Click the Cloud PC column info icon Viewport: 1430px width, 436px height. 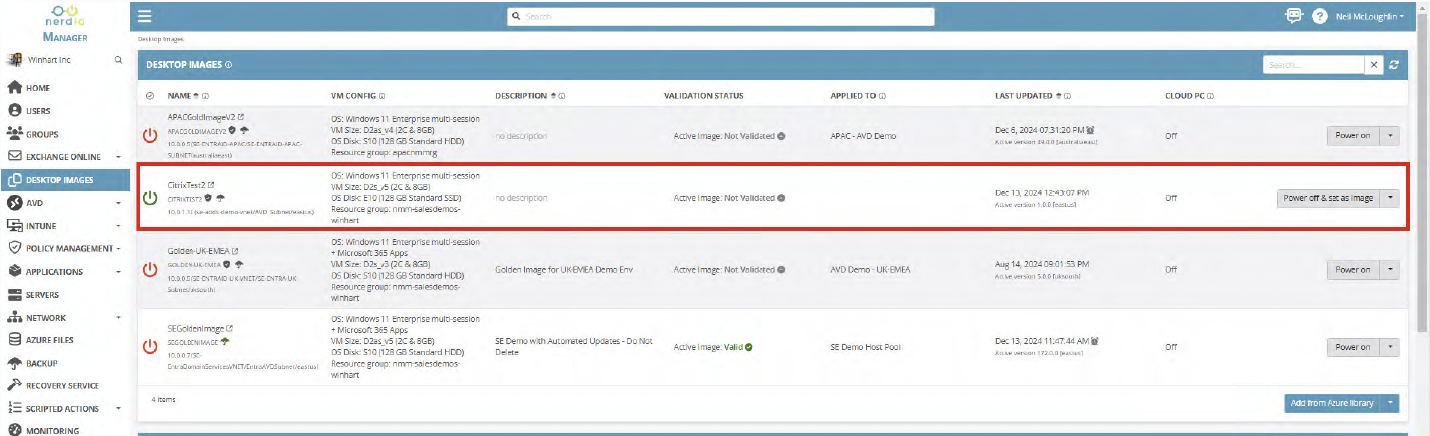(1210, 96)
